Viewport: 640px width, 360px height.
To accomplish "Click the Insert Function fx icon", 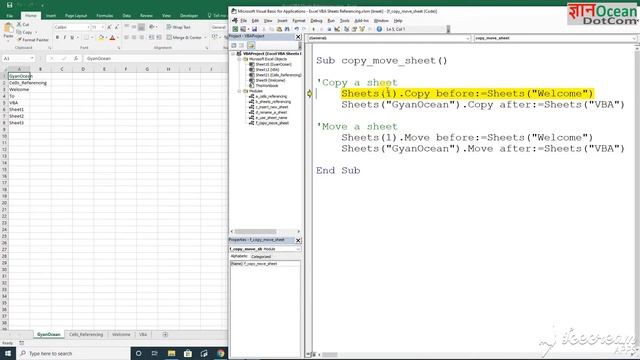I will (76, 58).
